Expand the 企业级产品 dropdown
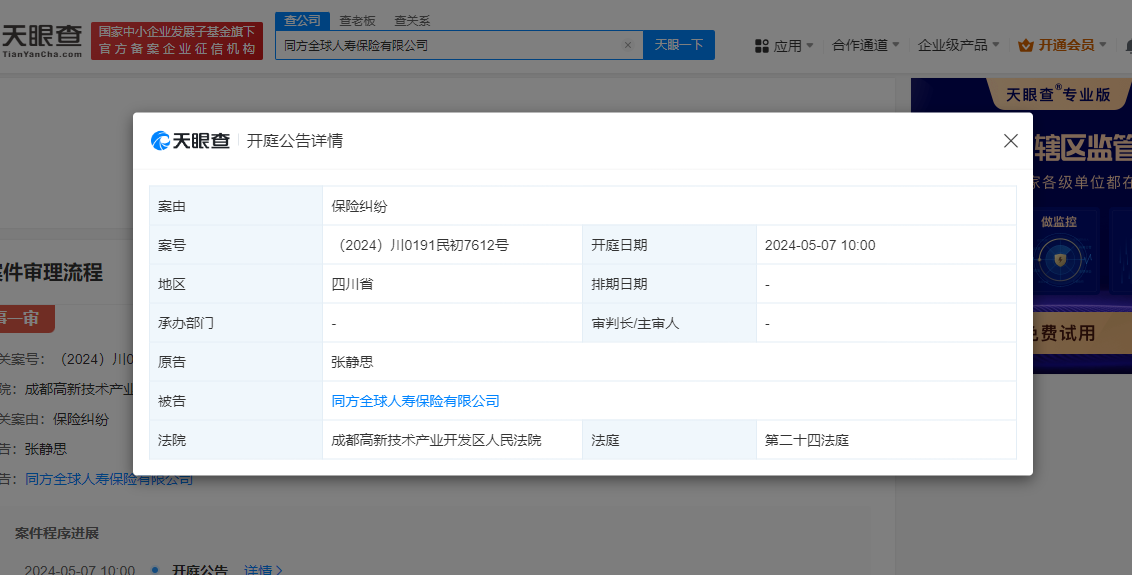This screenshot has width=1132, height=575. coord(959,45)
